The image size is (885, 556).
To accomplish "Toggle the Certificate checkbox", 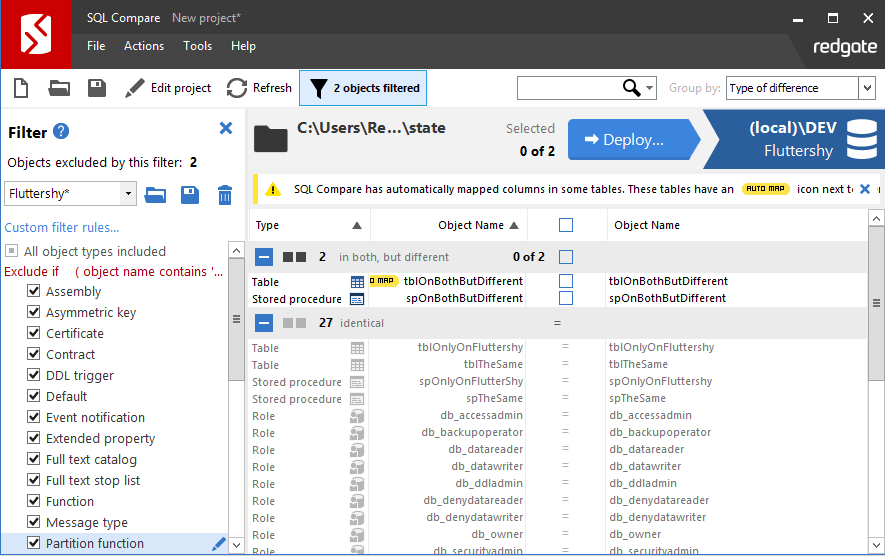I will tap(34, 332).
